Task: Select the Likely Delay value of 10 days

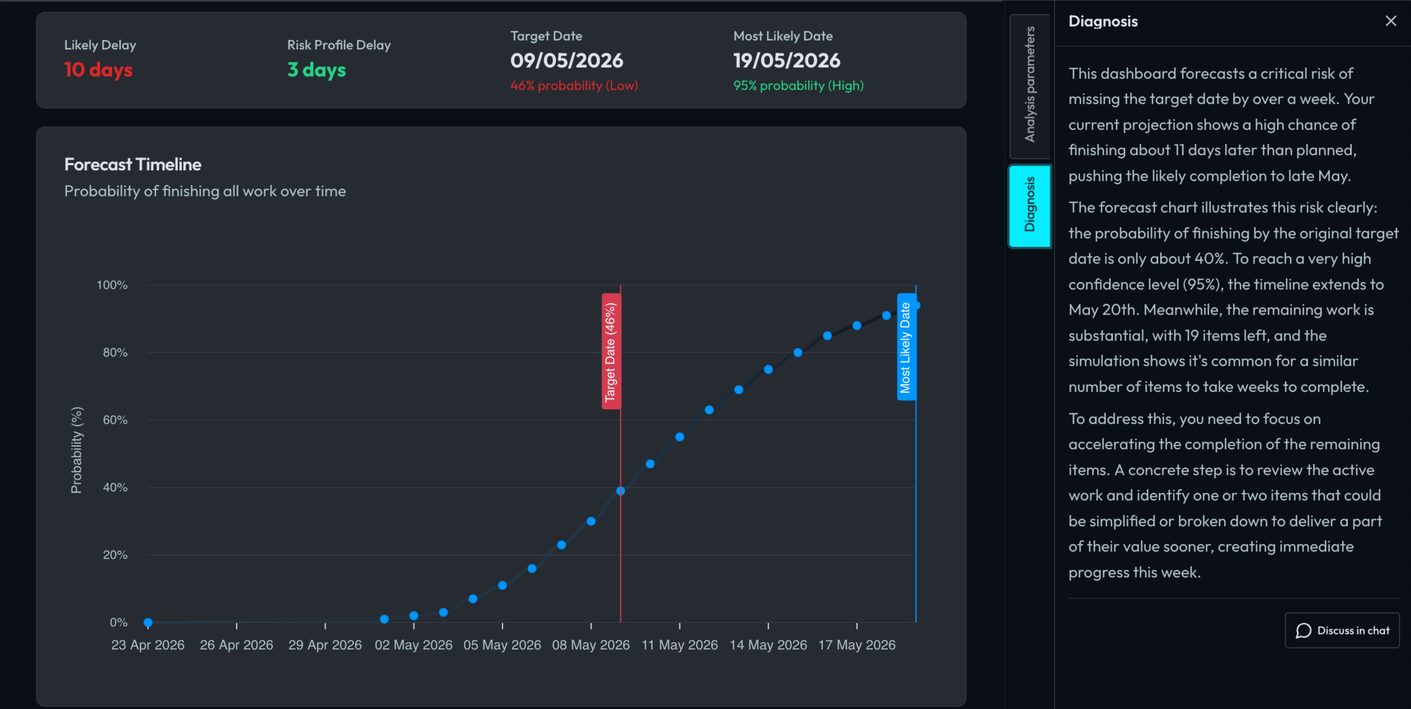Action: (x=98, y=70)
